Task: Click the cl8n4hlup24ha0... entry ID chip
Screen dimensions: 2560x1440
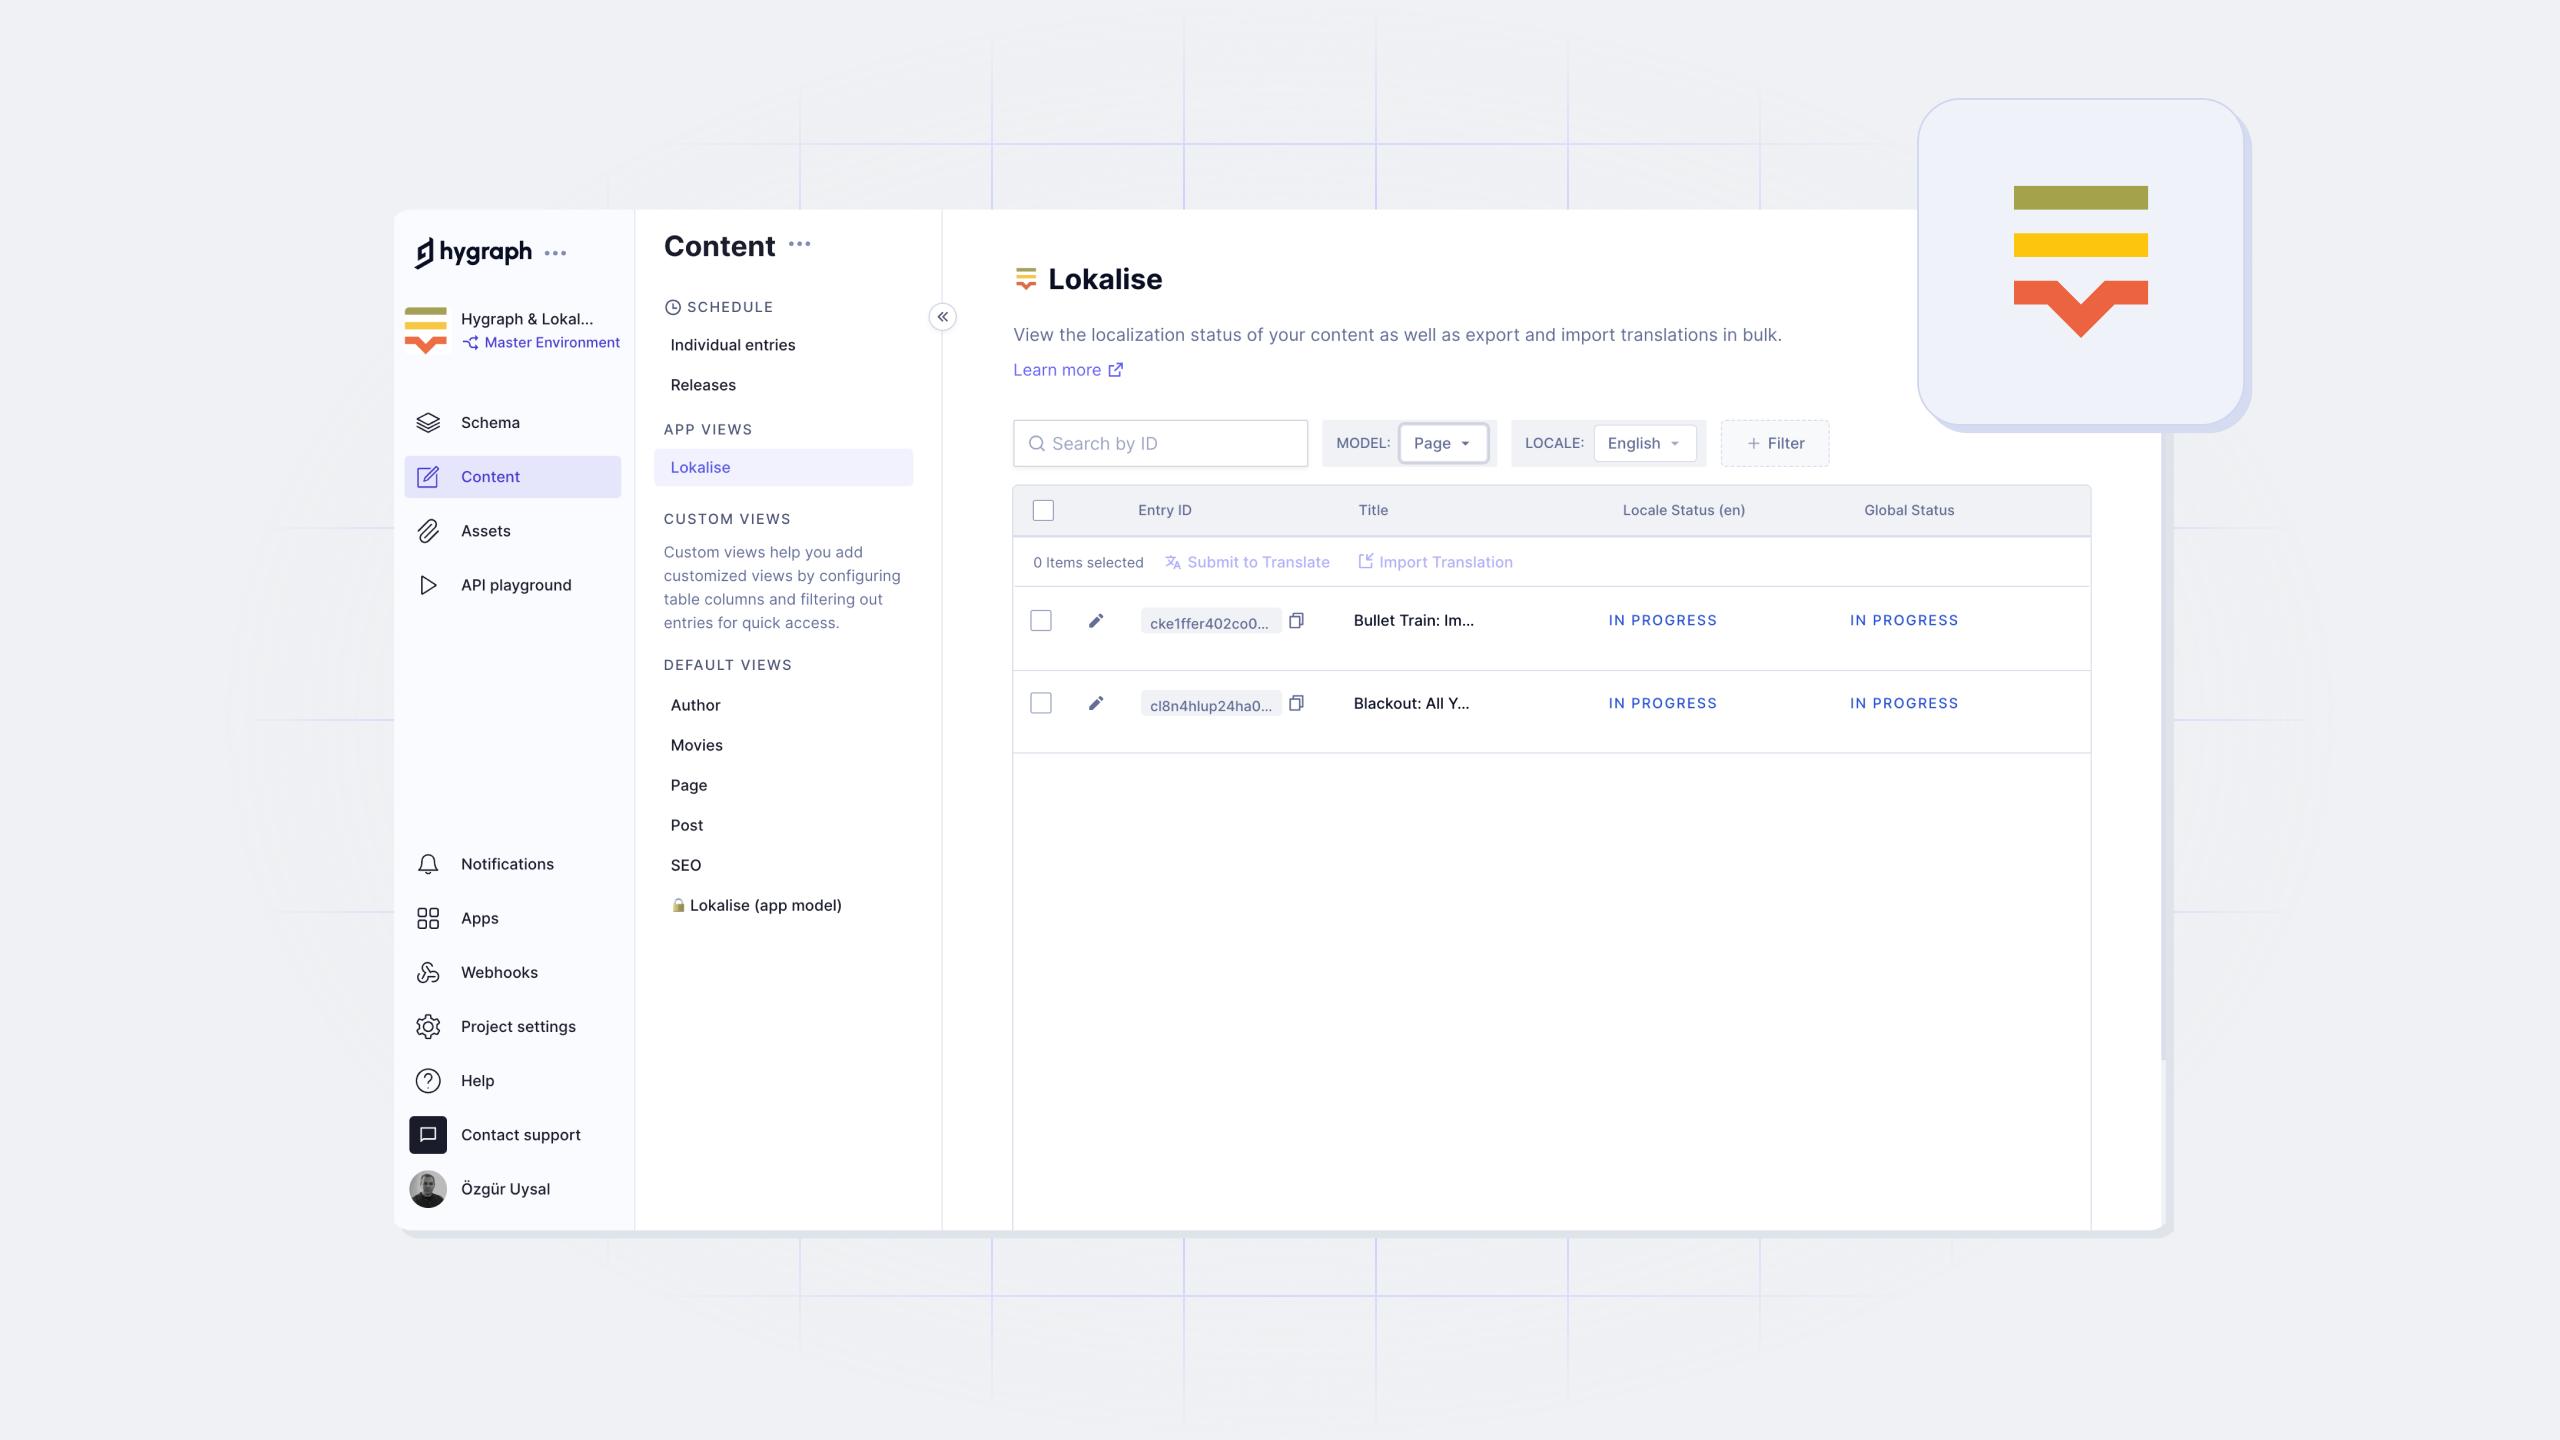Action: [1210, 704]
